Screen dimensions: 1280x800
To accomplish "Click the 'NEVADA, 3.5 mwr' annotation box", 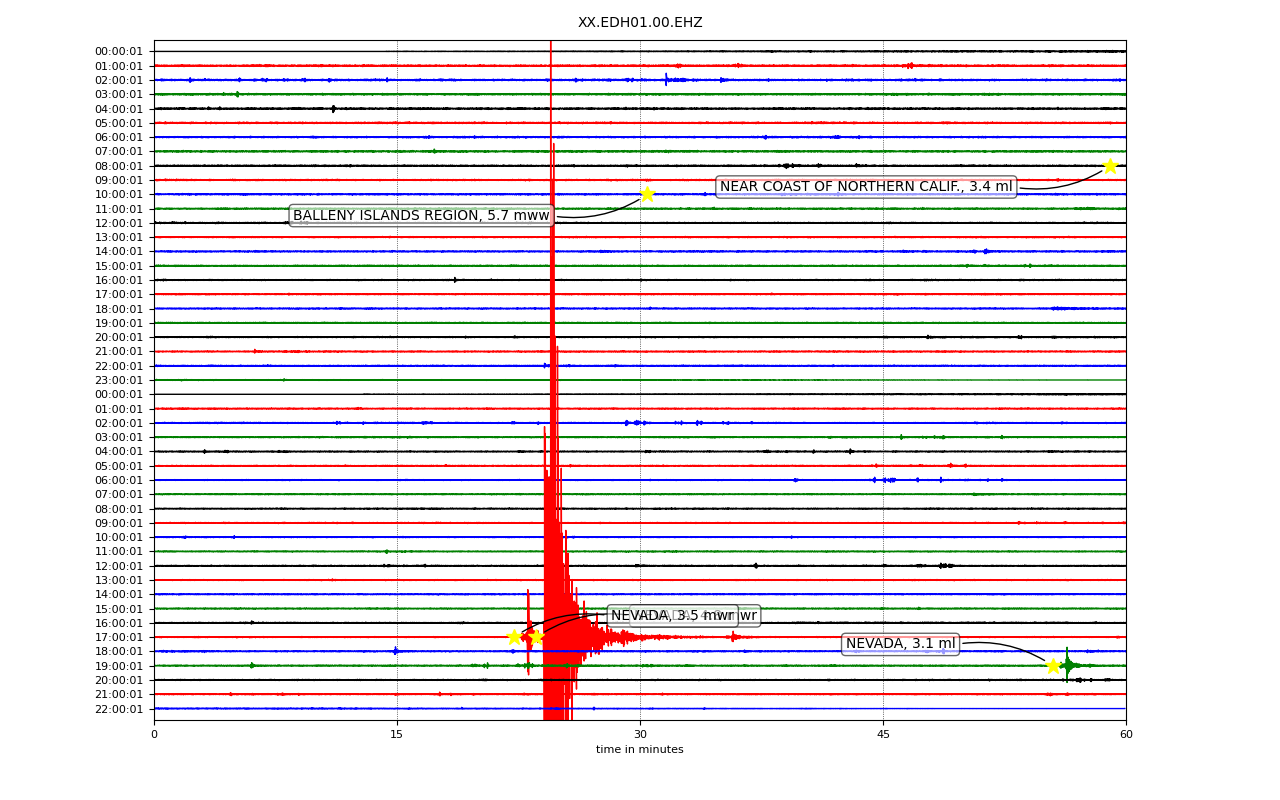I will (673, 616).
